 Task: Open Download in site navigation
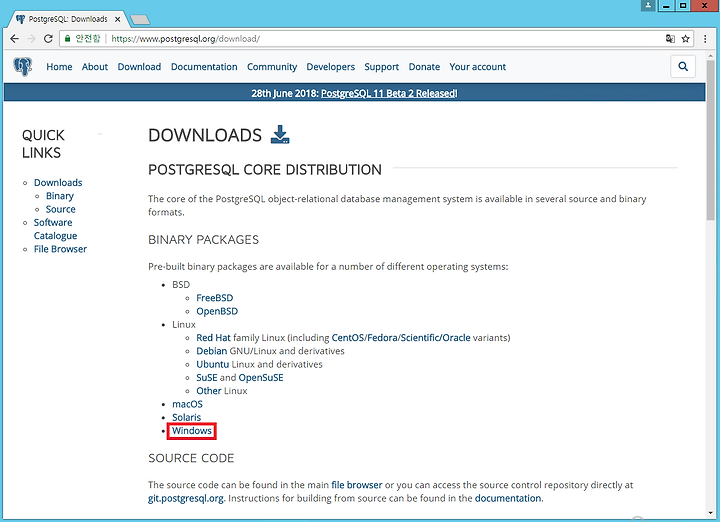(x=139, y=67)
